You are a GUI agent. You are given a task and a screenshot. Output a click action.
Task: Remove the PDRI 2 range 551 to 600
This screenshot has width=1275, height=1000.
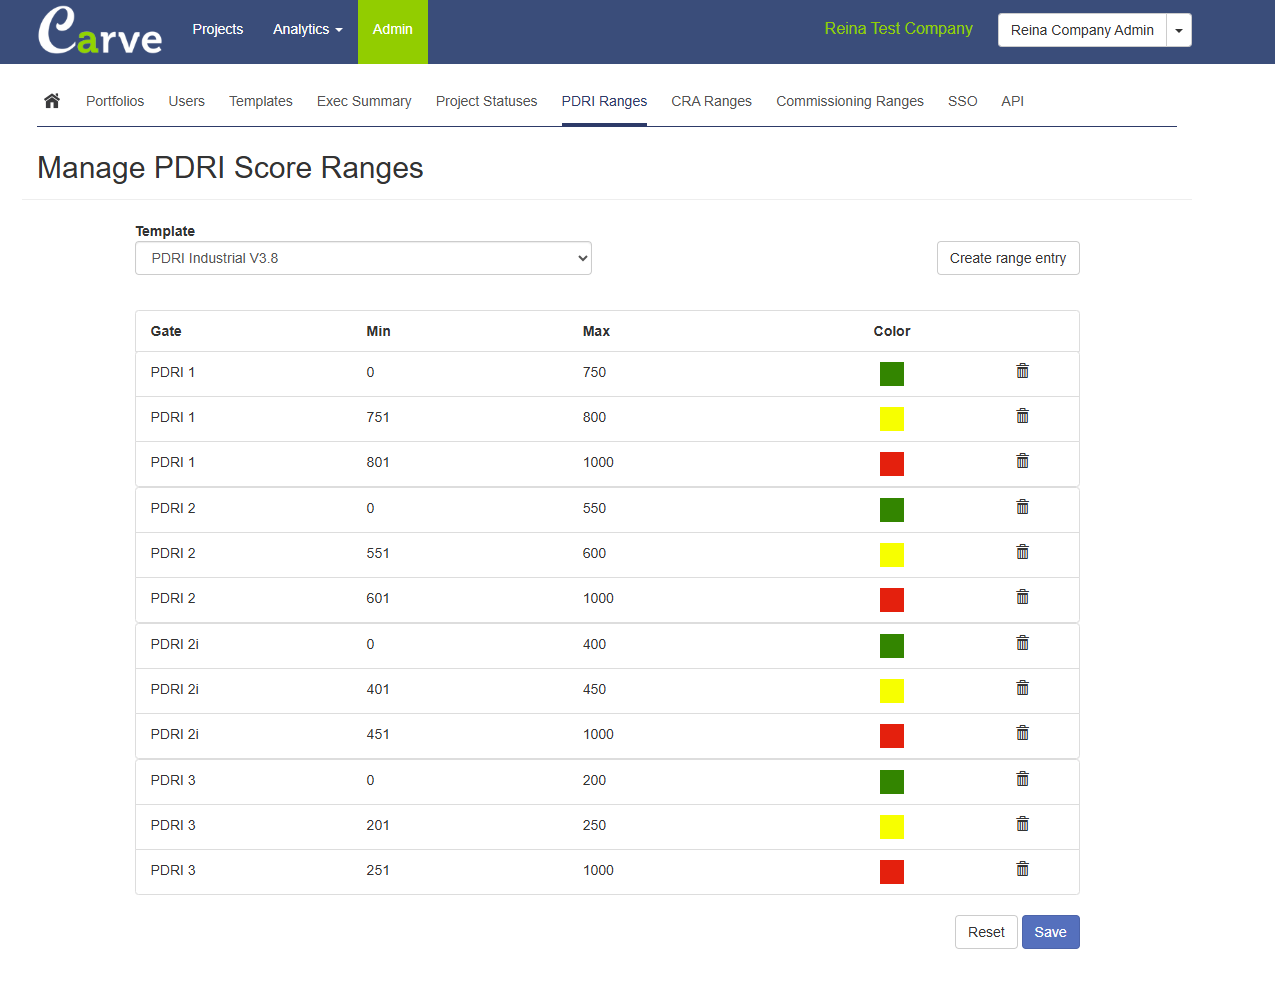(1022, 552)
